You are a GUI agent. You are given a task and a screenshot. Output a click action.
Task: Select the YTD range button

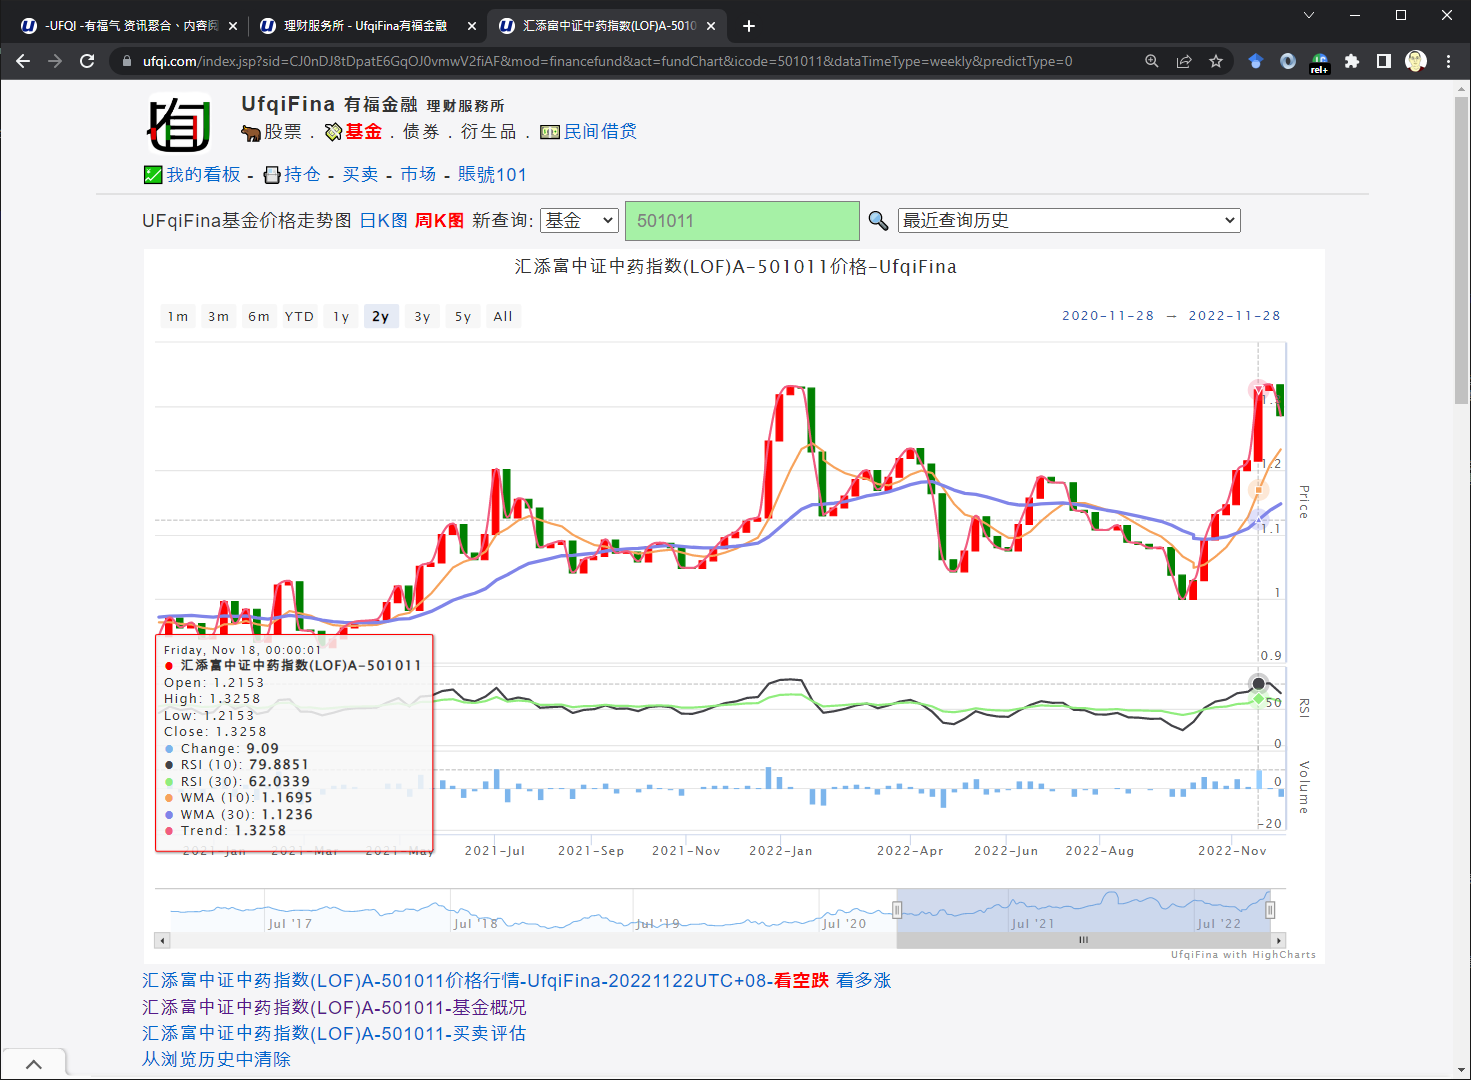coord(299,317)
